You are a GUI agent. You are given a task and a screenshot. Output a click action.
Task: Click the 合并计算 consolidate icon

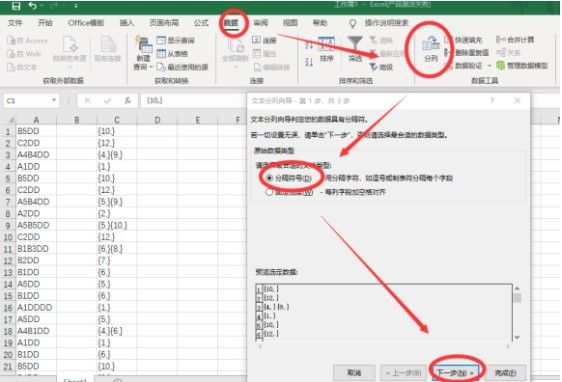(501, 39)
